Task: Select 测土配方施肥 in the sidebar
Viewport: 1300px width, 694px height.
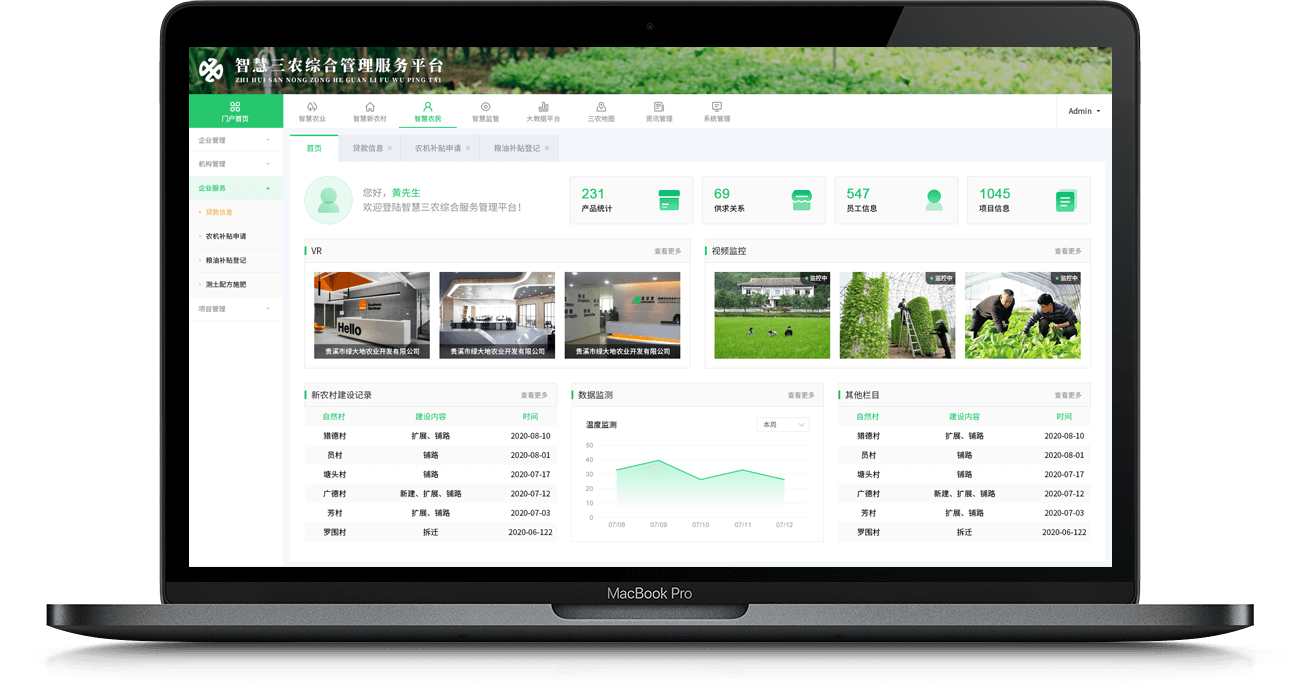Action: click(226, 285)
